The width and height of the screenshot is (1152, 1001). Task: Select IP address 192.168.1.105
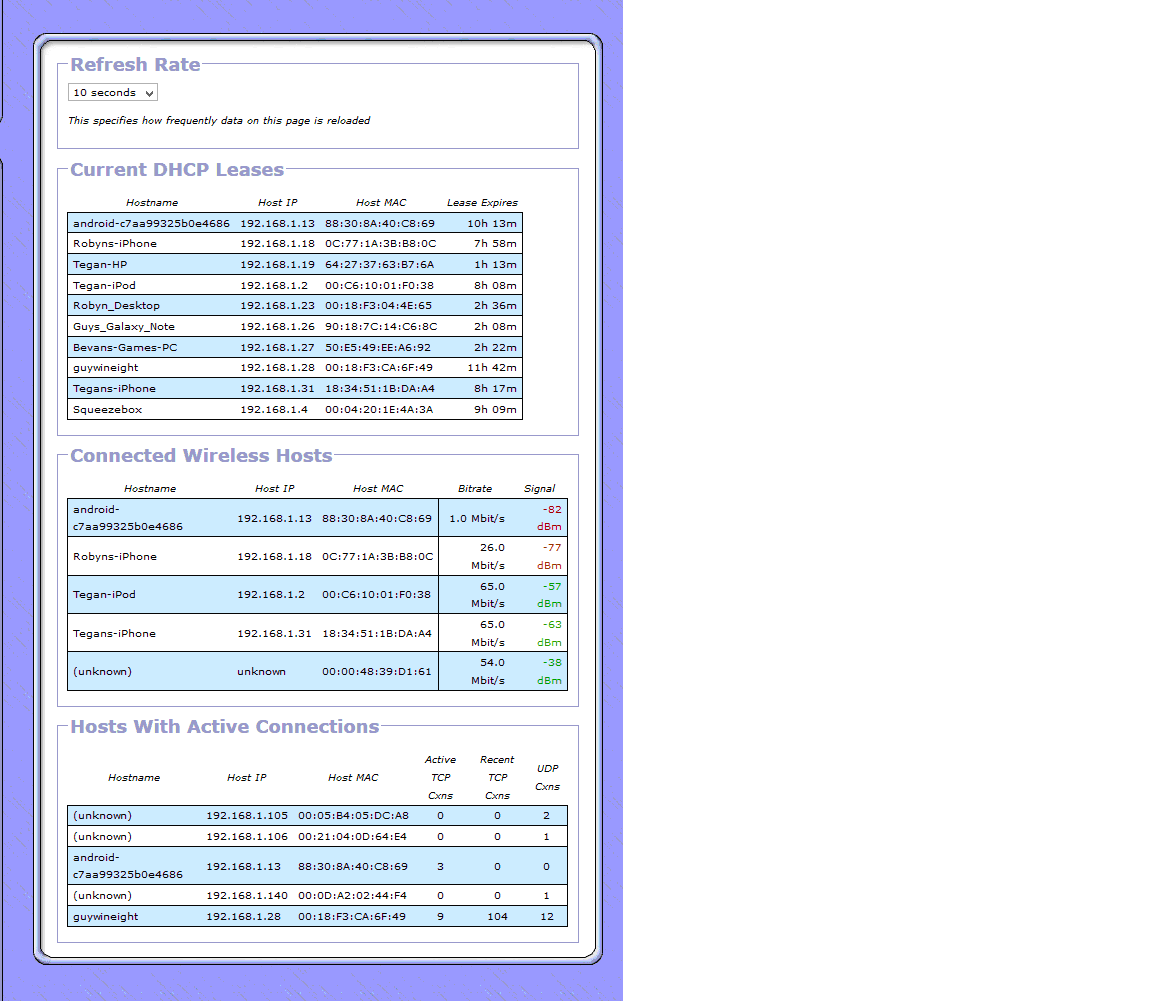point(247,816)
